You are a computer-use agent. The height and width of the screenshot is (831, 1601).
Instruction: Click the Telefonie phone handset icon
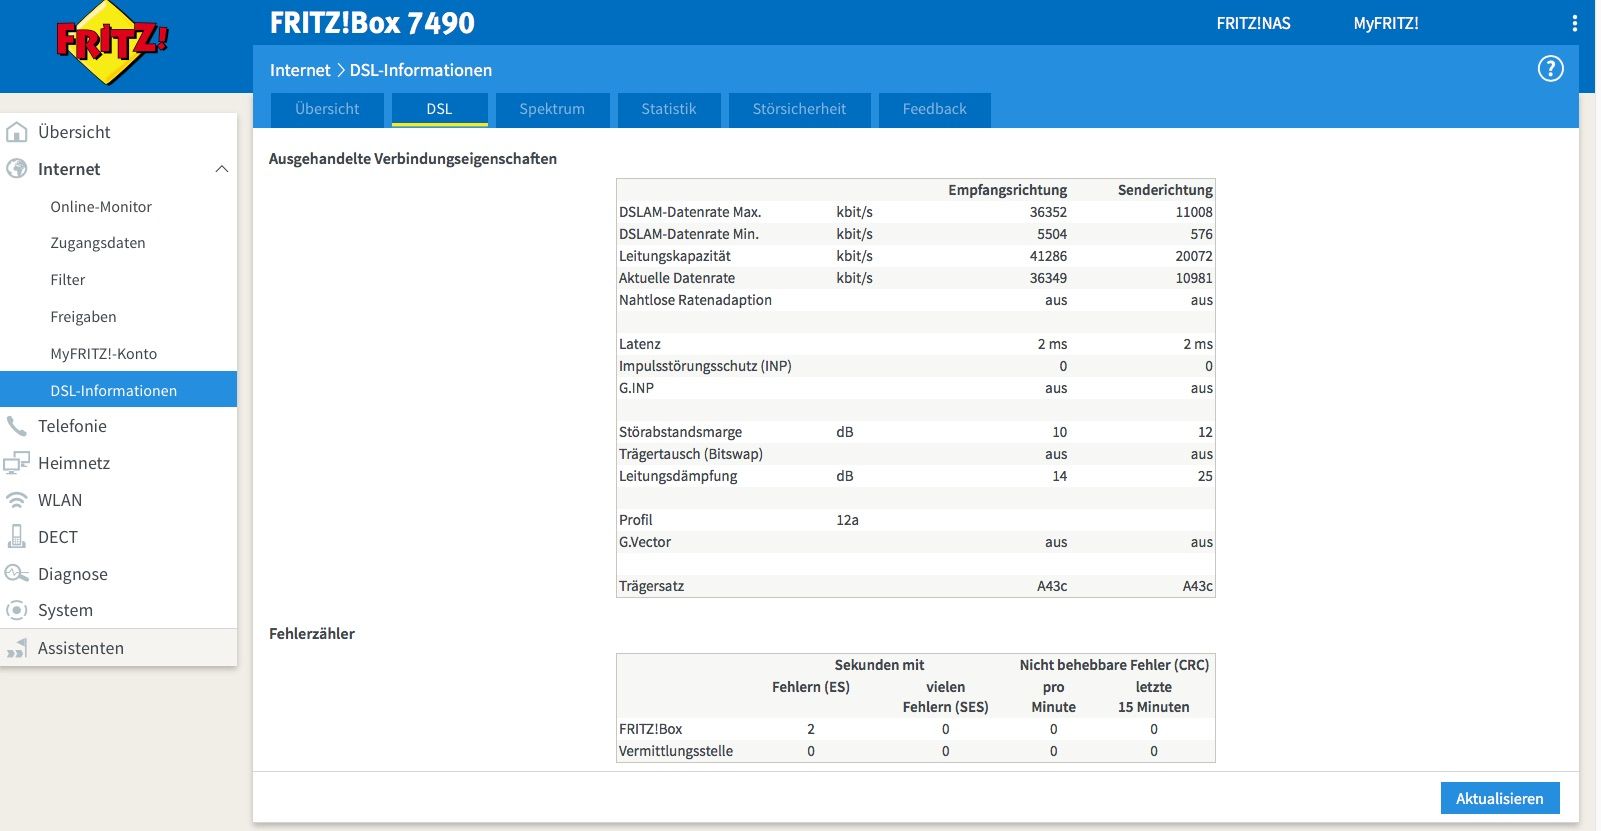coord(17,426)
